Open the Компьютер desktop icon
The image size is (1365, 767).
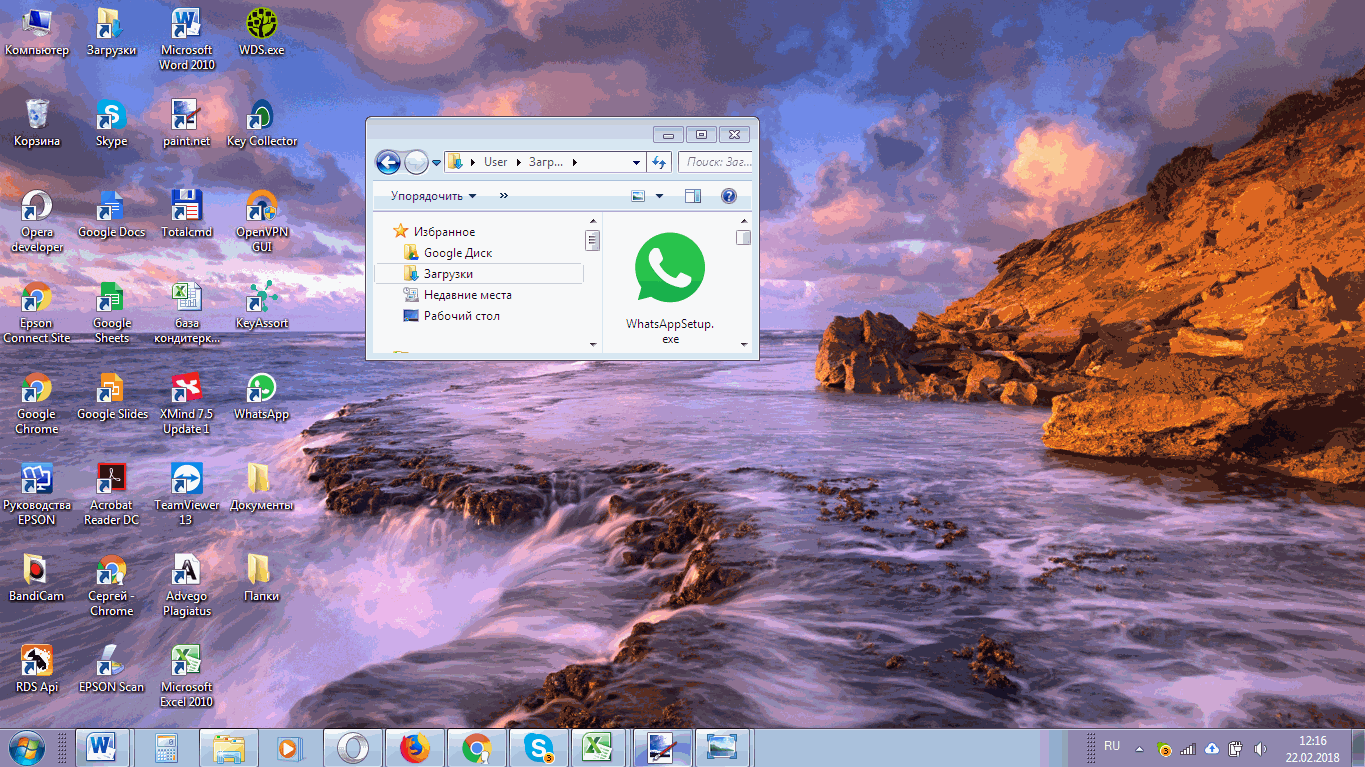point(37,32)
